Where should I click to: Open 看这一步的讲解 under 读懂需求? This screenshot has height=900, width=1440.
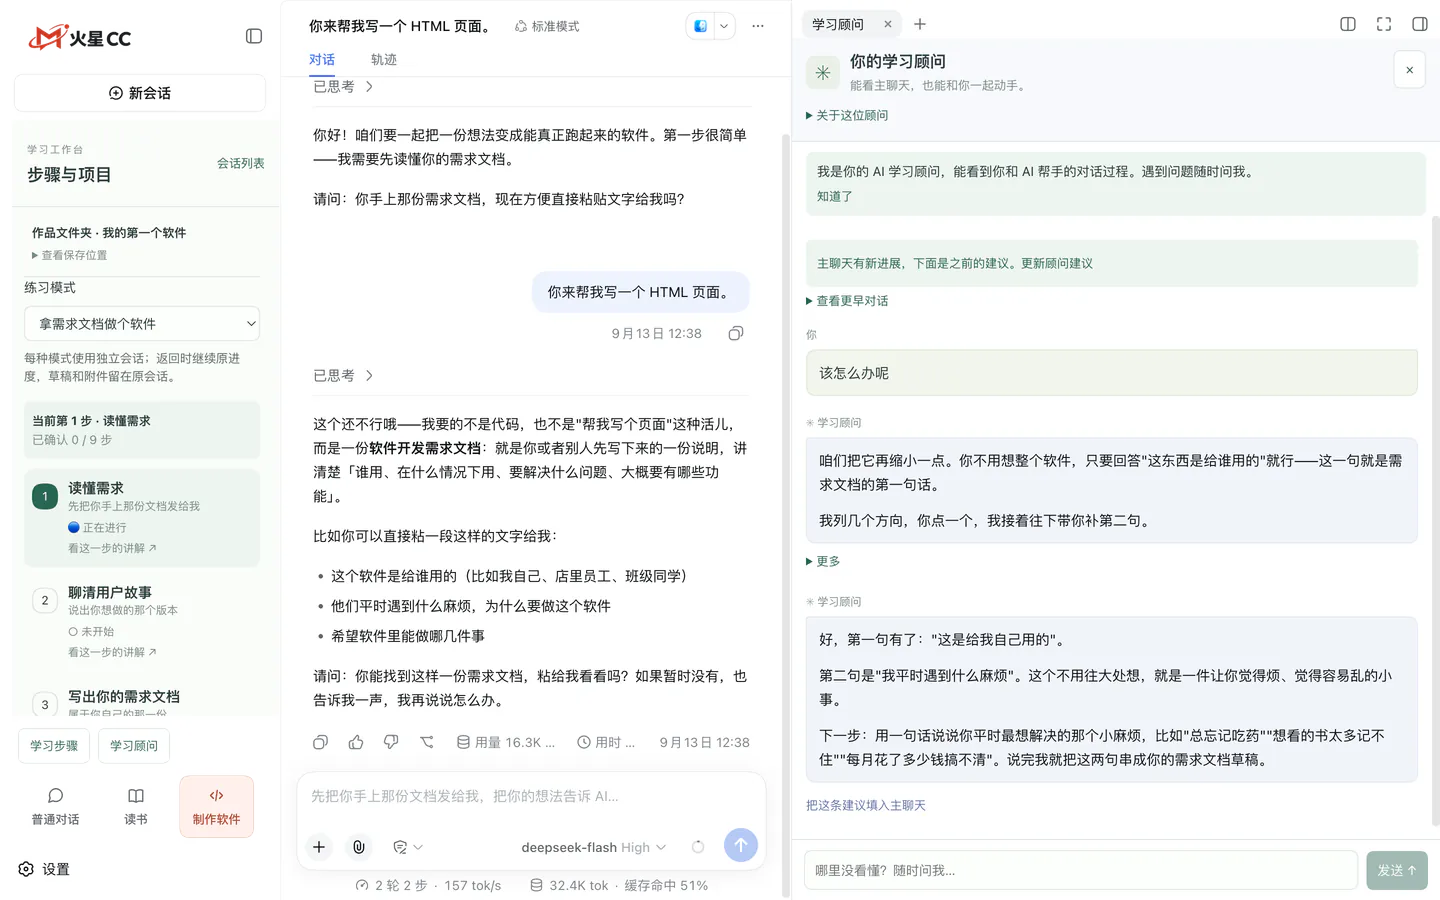click(112, 548)
